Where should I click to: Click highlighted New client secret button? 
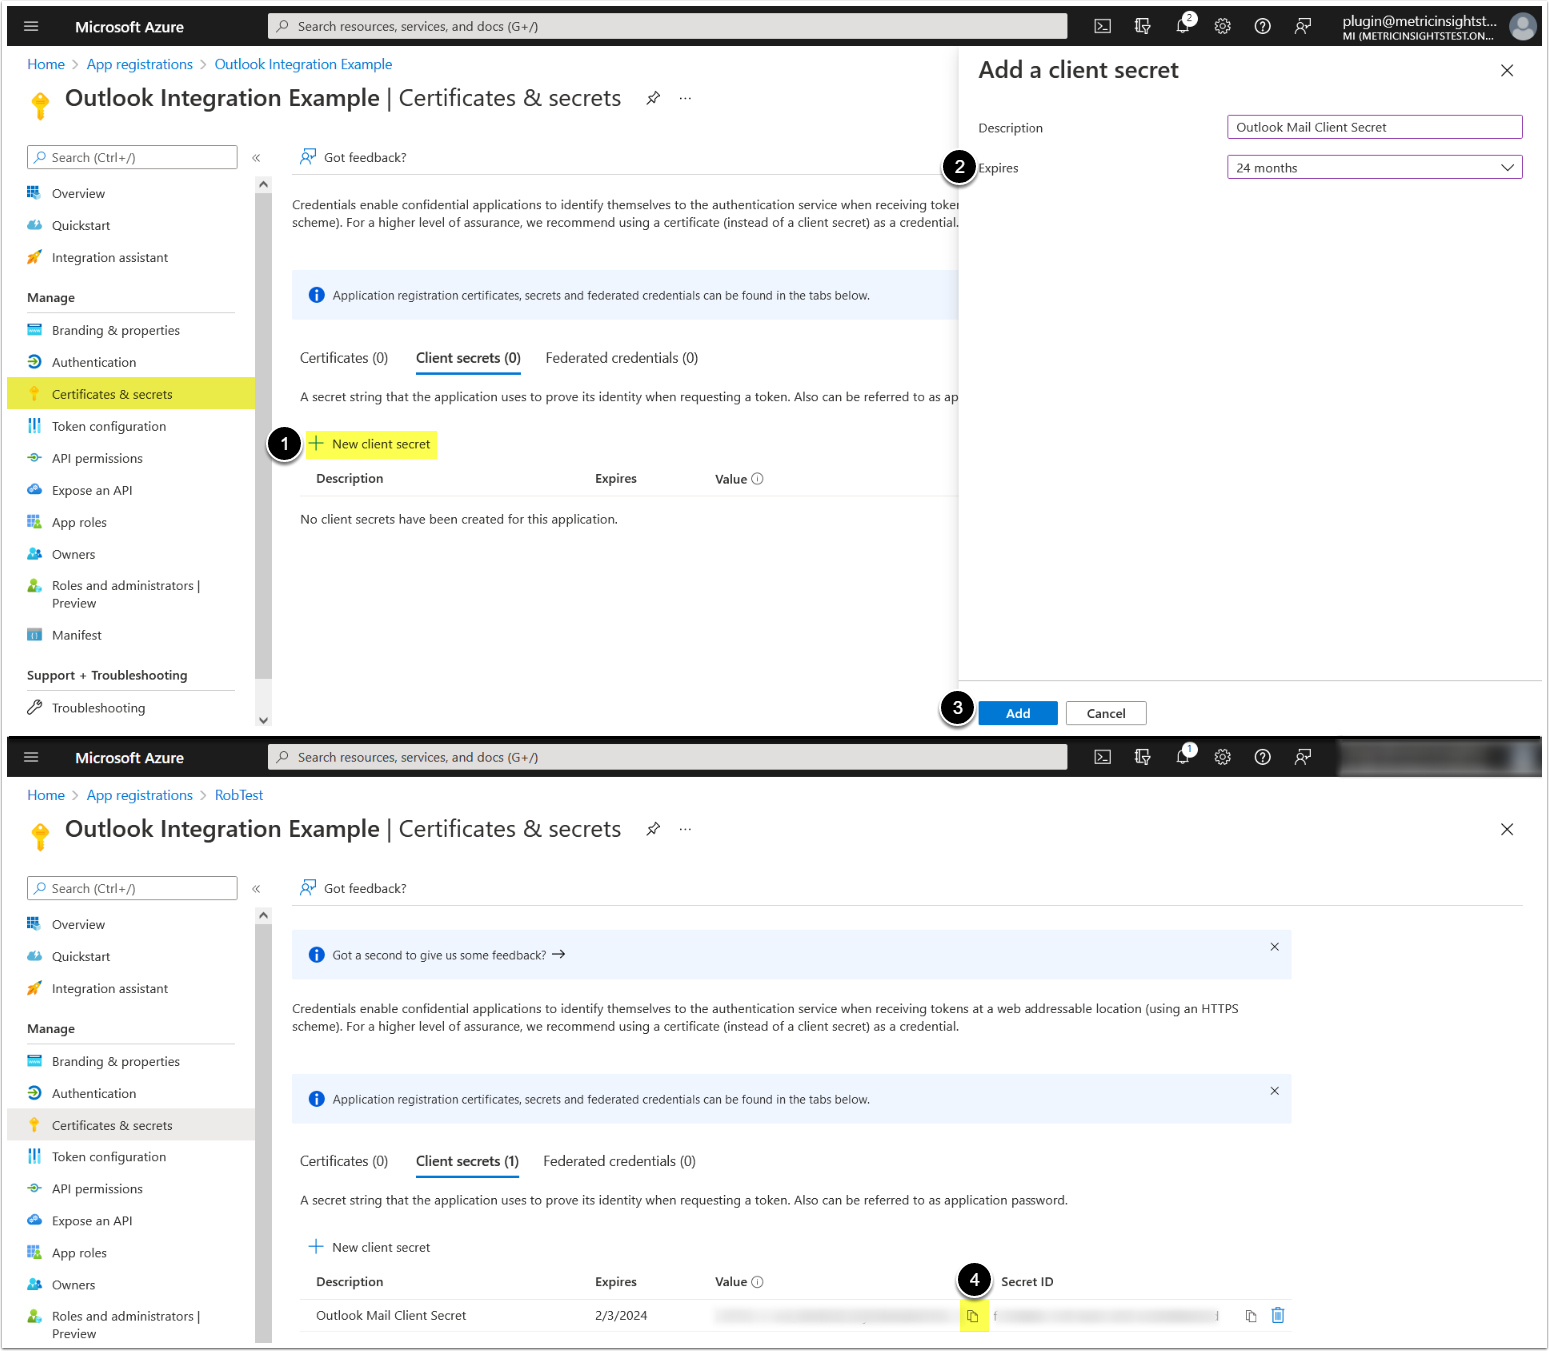tap(371, 444)
